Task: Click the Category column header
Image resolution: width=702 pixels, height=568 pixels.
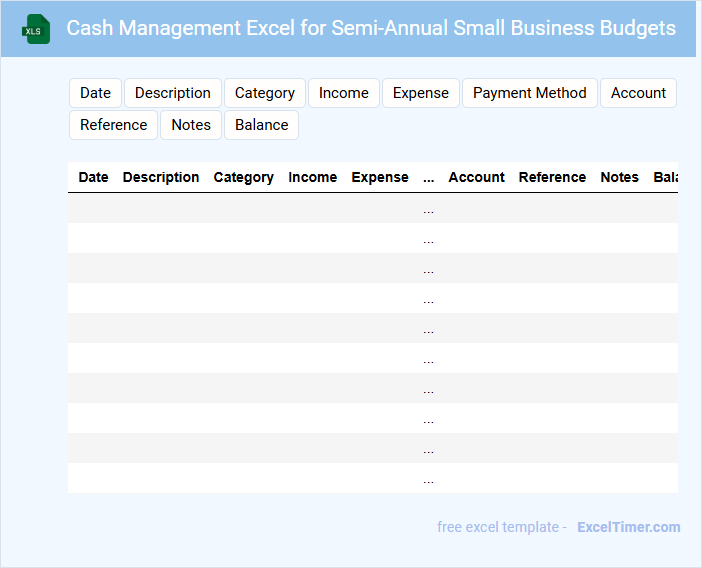Action: coord(243,177)
